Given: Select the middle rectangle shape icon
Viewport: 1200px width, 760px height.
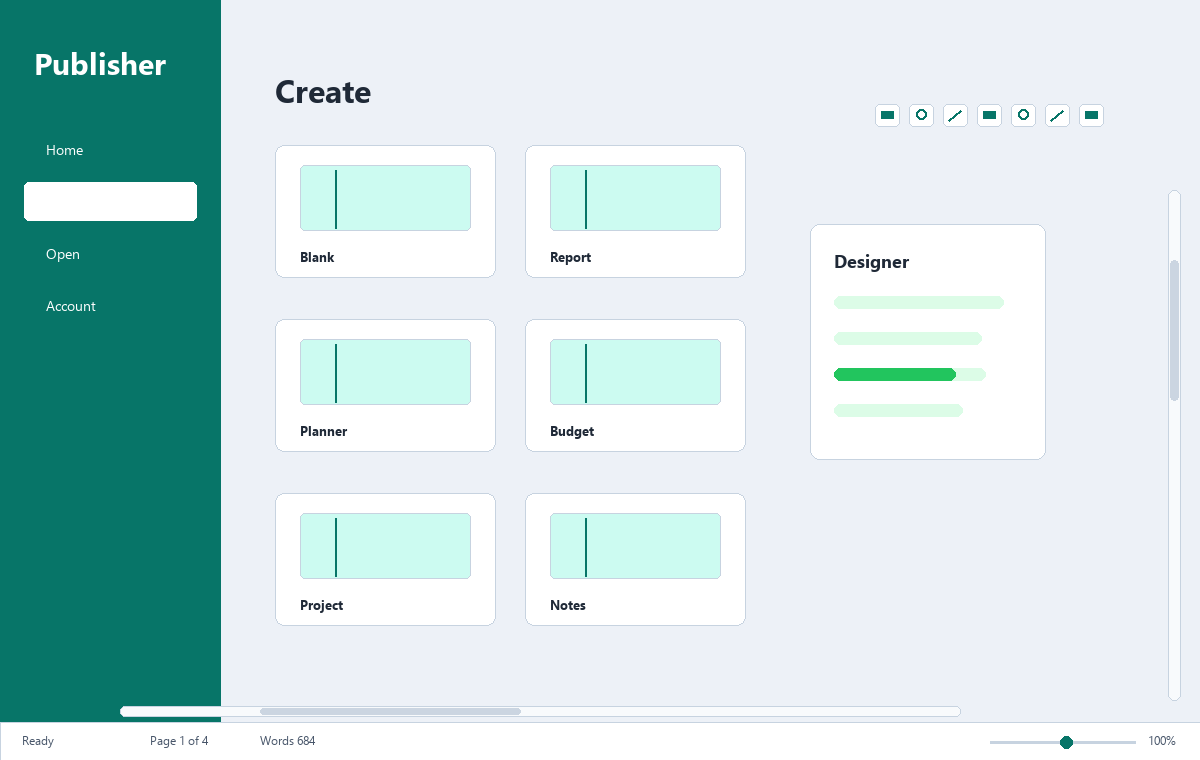Looking at the screenshot, I should 989,115.
